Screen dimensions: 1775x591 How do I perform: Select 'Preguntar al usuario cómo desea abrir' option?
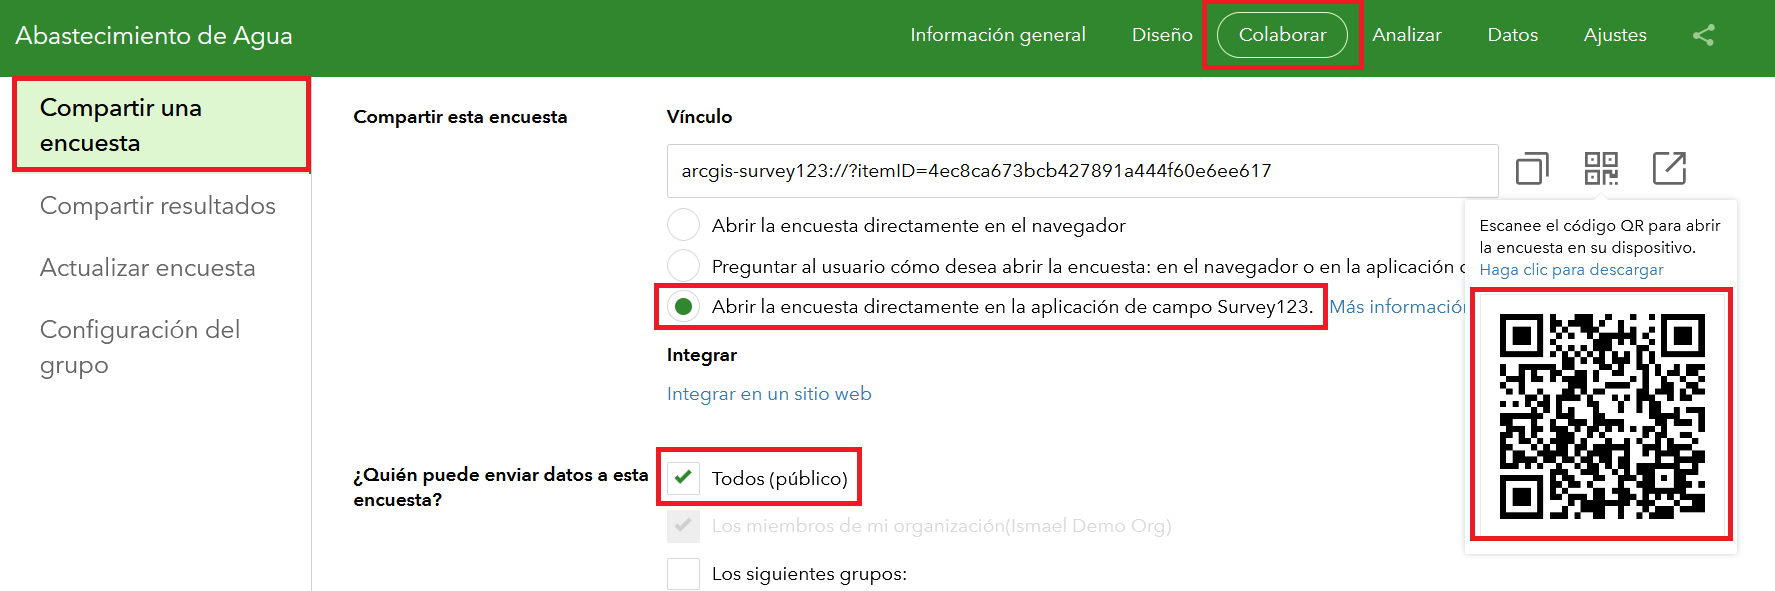coord(683,266)
